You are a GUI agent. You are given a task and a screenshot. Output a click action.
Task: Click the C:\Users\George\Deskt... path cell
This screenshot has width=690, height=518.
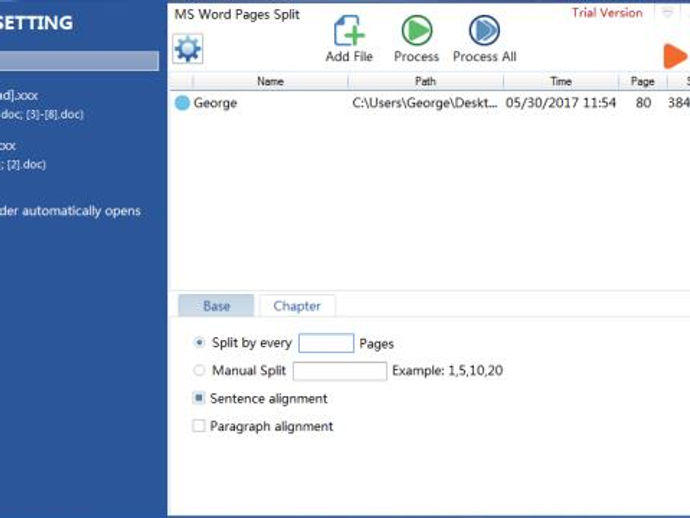coord(425,103)
